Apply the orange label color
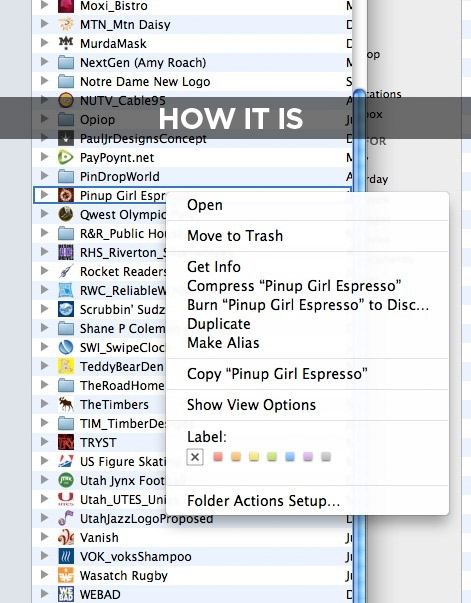 236,456
